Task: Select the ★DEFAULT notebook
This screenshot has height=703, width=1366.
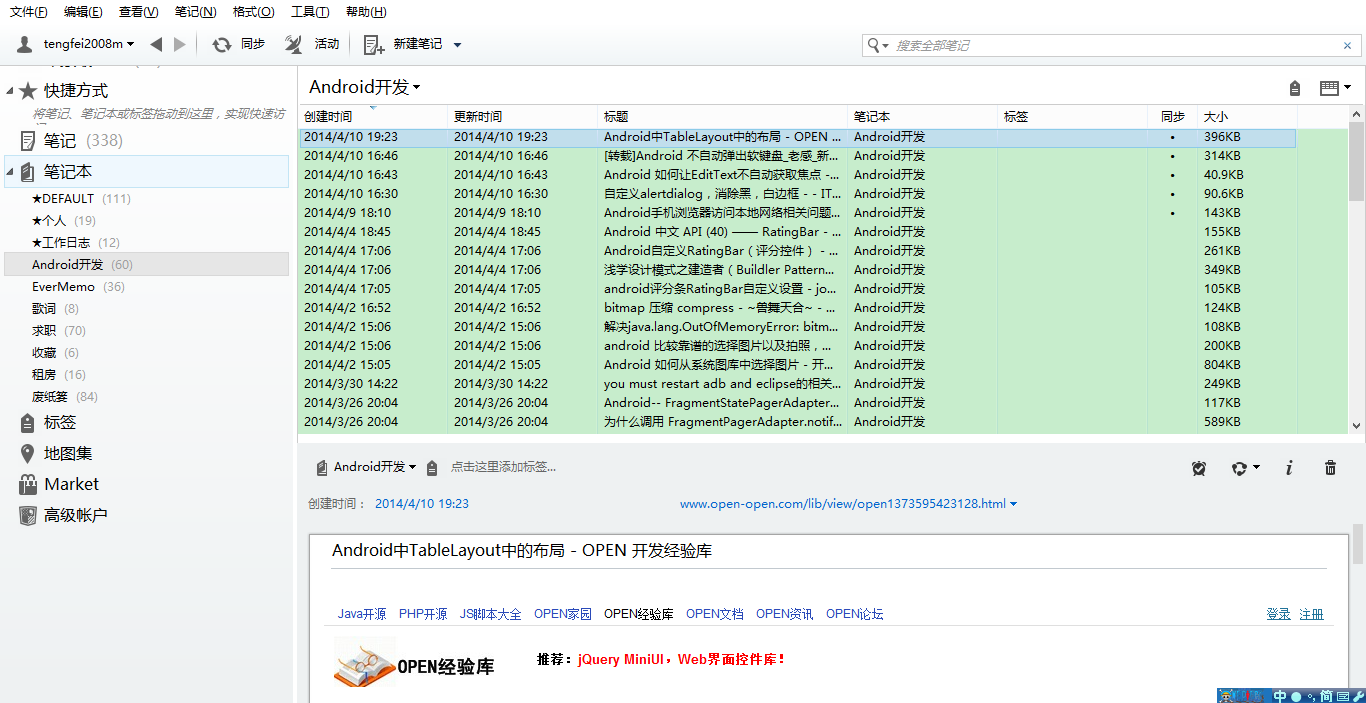Action: [x=81, y=198]
